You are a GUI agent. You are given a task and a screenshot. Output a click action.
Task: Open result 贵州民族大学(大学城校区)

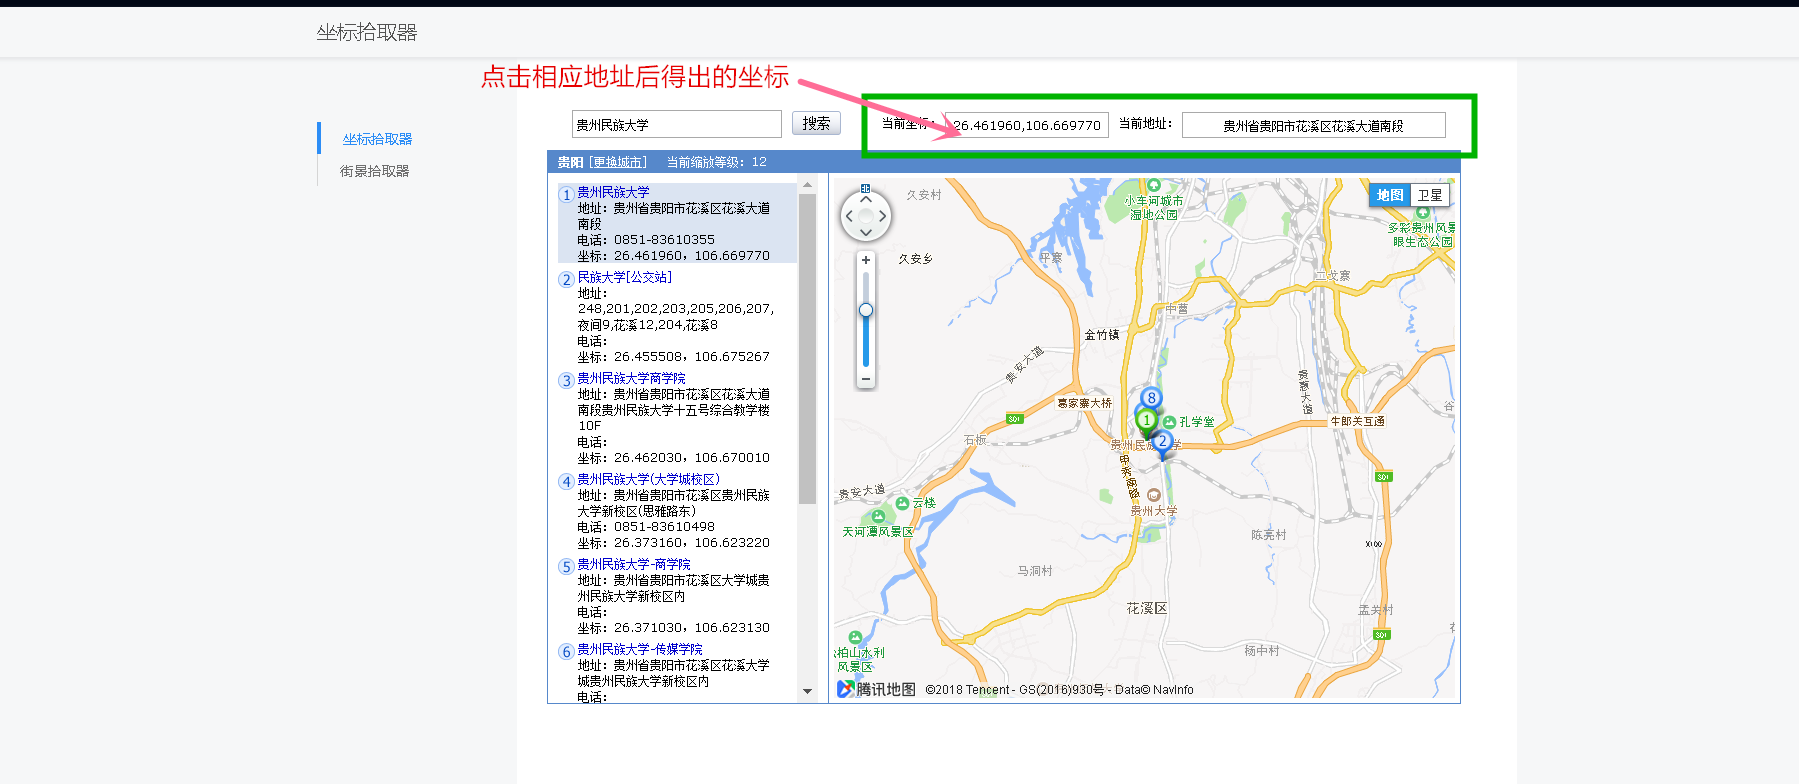click(x=648, y=479)
